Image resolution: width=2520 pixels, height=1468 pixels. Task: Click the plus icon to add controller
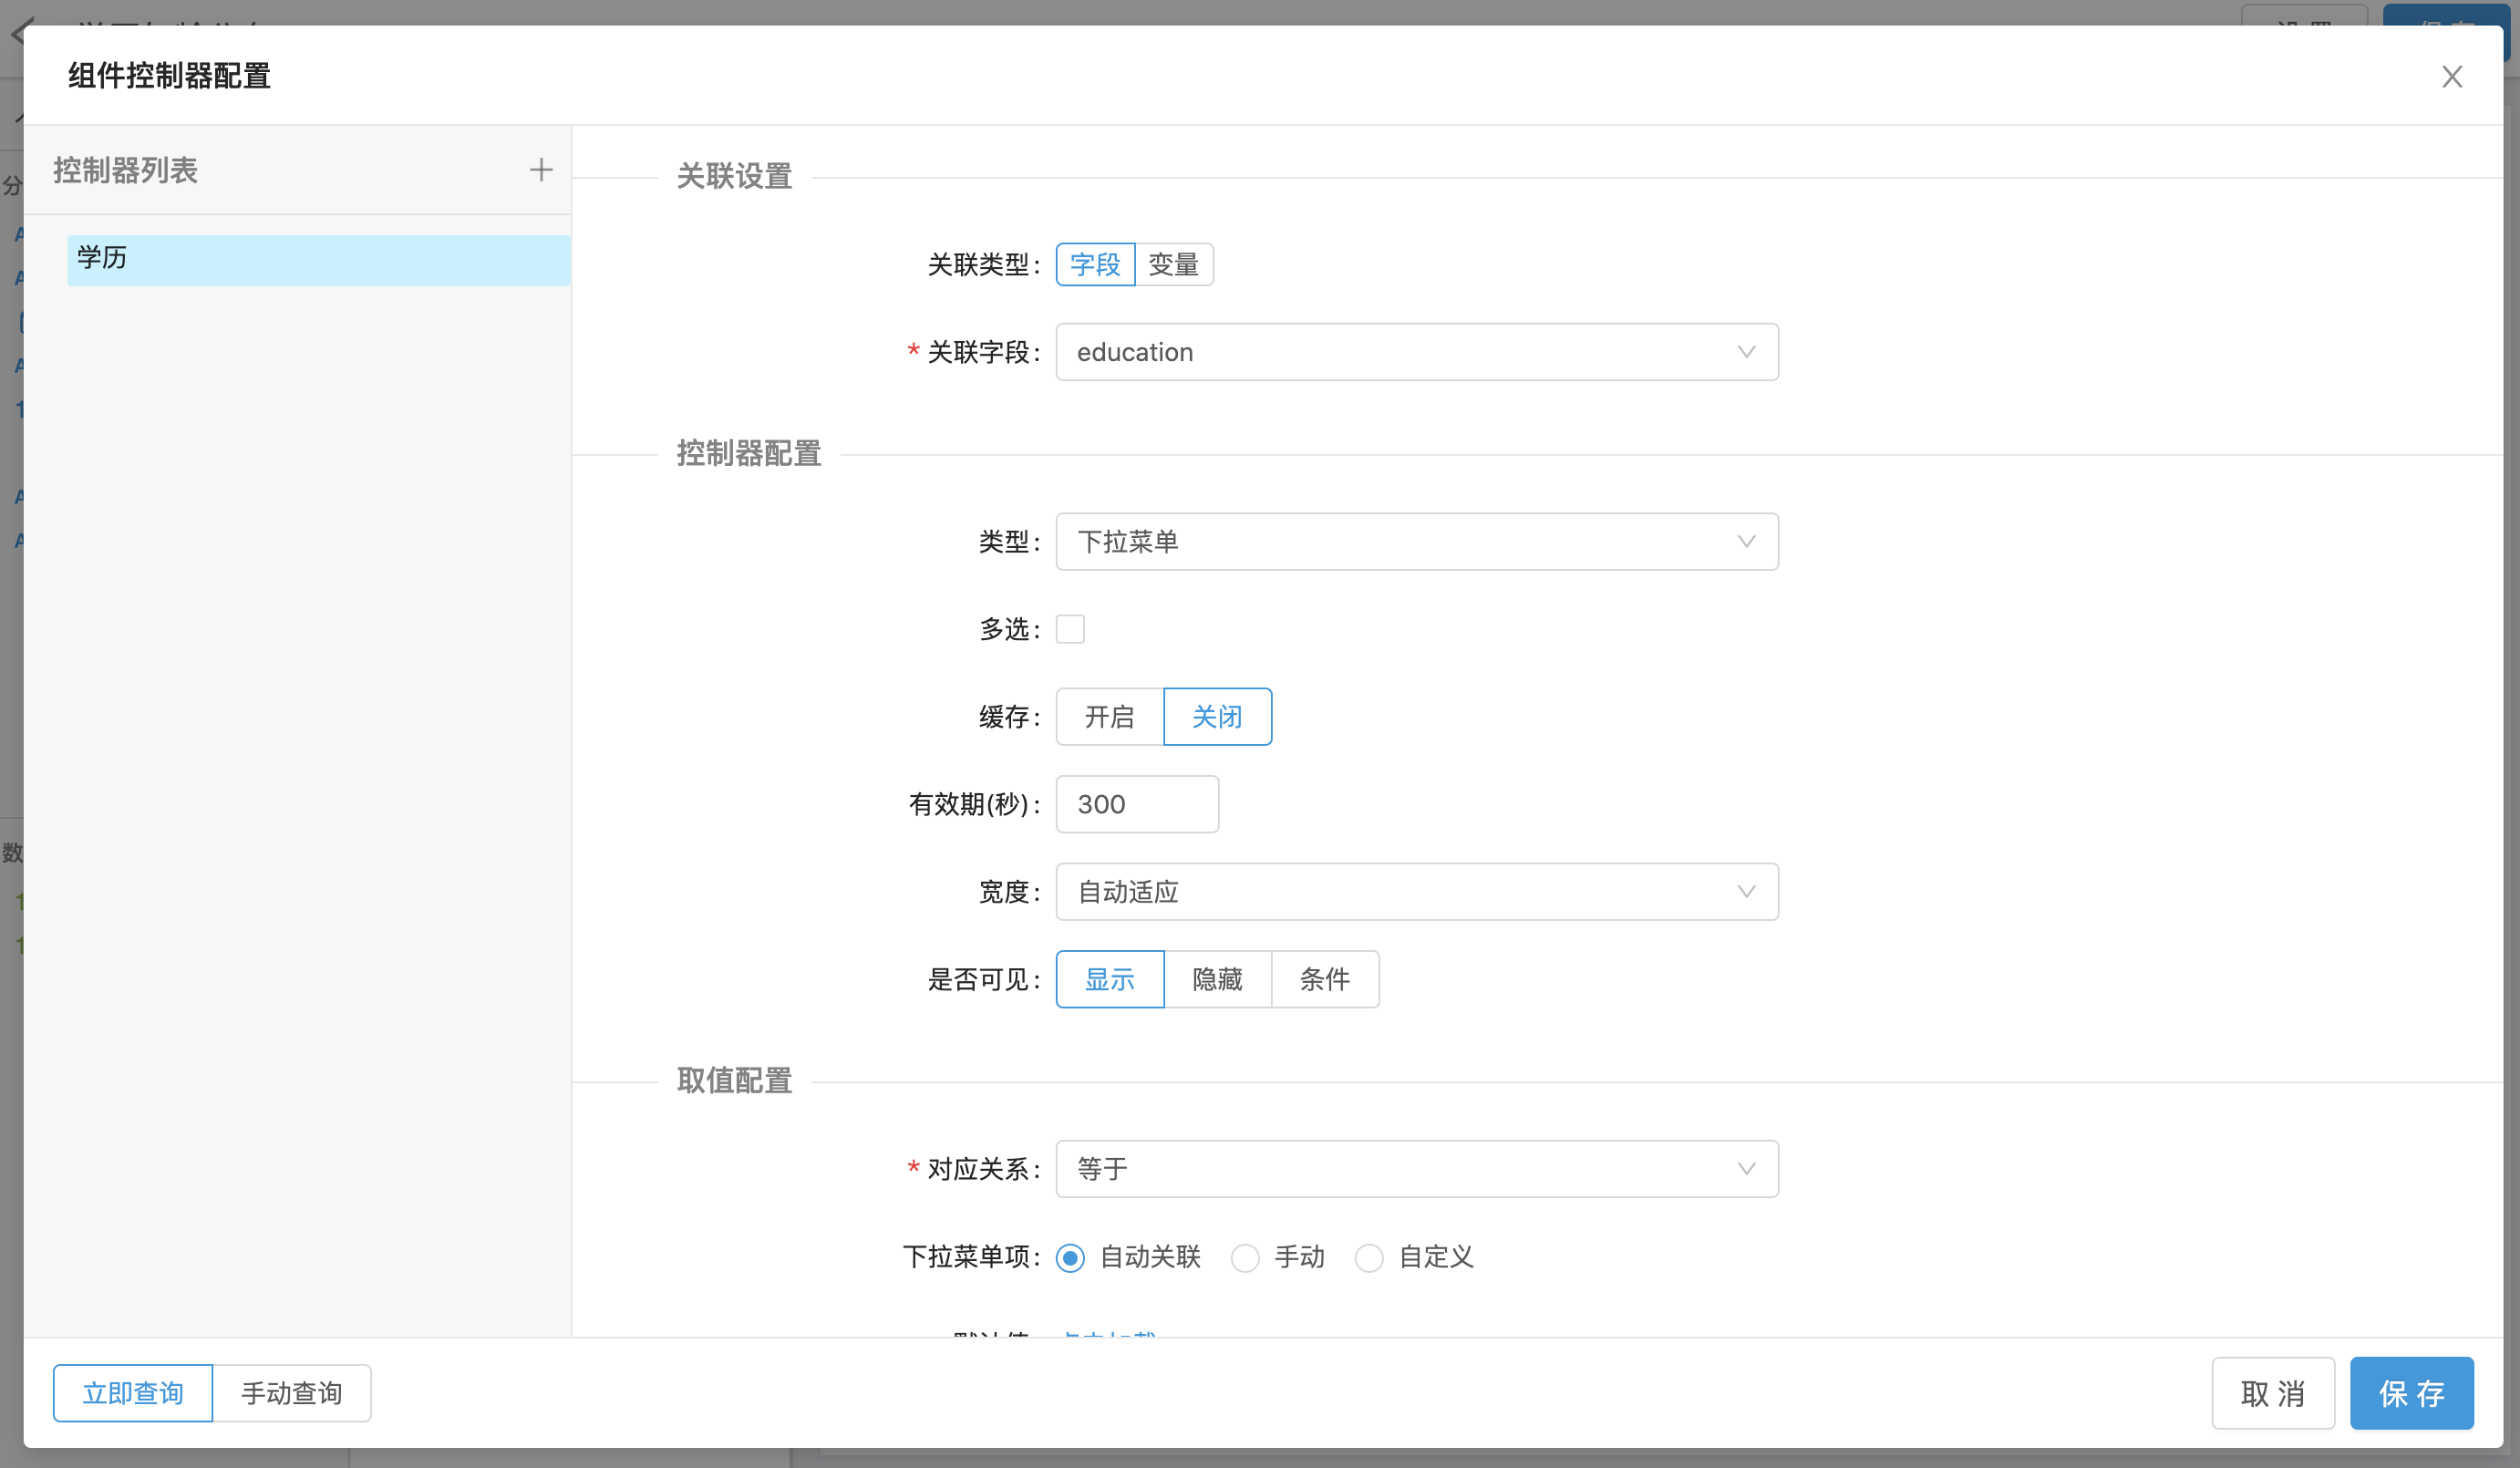point(541,170)
